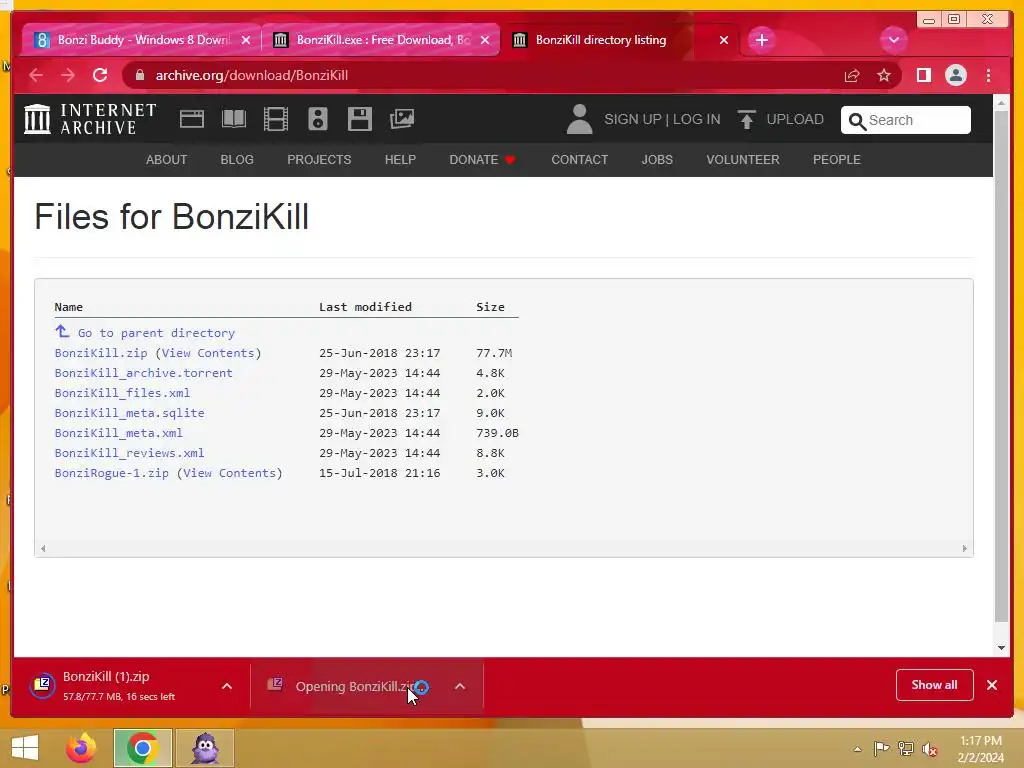The width and height of the screenshot is (1024, 768).
Task: Click SIGN UP link
Action: coord(633,120)
